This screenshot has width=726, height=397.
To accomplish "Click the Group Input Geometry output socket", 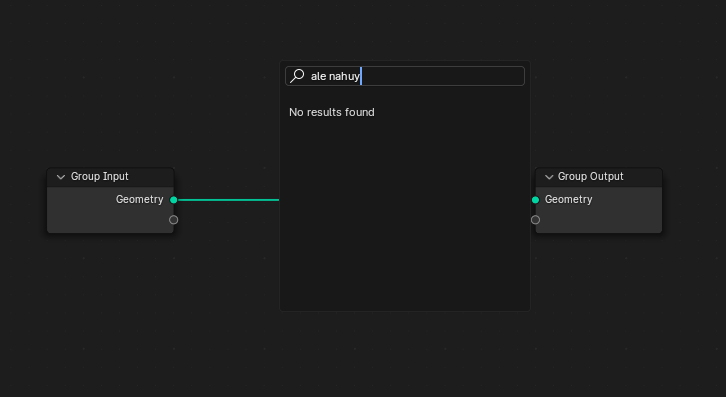I will pos(174,200).
